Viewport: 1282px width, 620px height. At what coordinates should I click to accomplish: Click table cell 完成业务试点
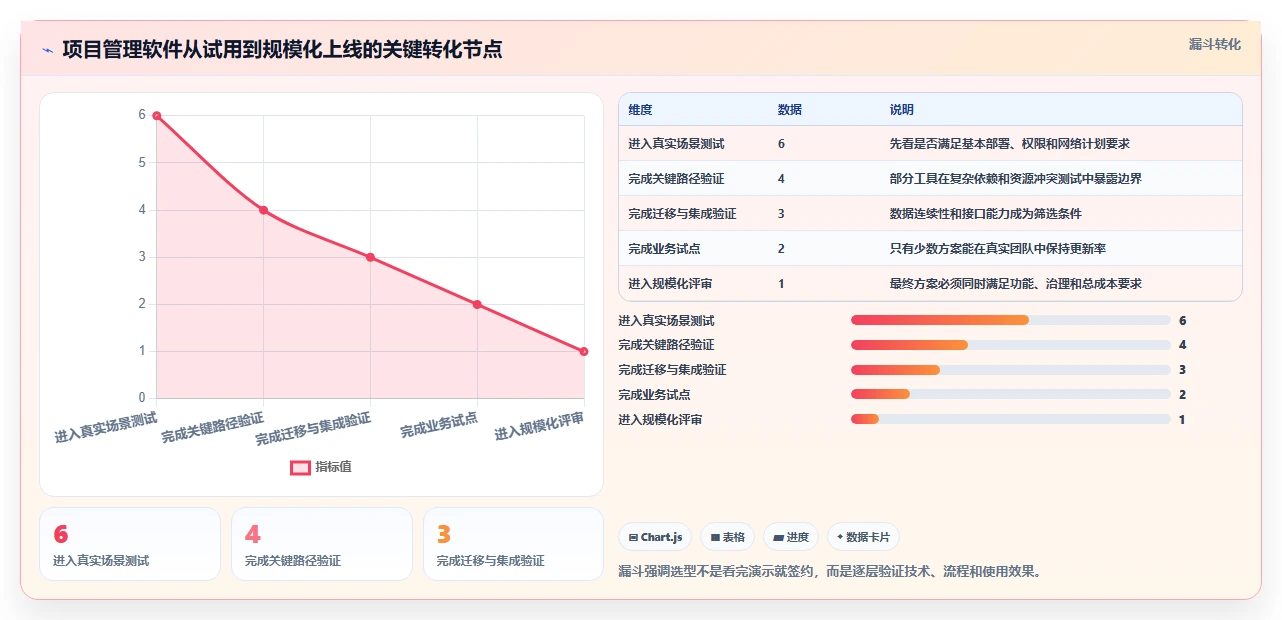click(664, 249)
